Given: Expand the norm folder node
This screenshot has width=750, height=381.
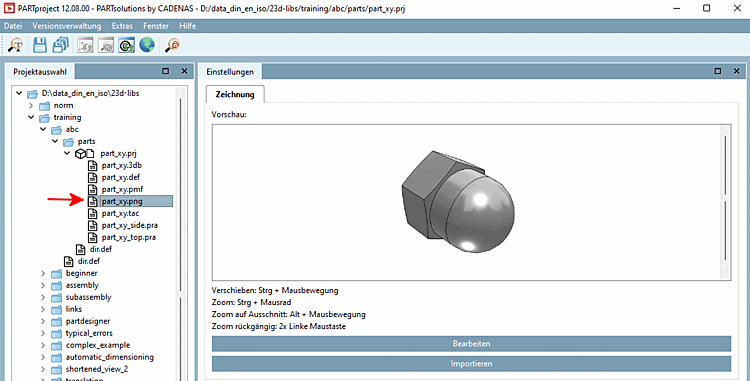Looking at the screenshot, I should pyautogui.click(x=31, y=105).
